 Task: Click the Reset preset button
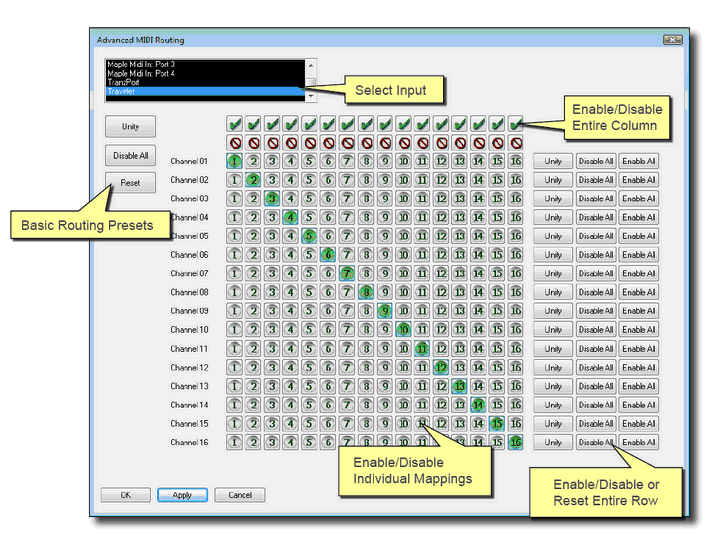130,182
